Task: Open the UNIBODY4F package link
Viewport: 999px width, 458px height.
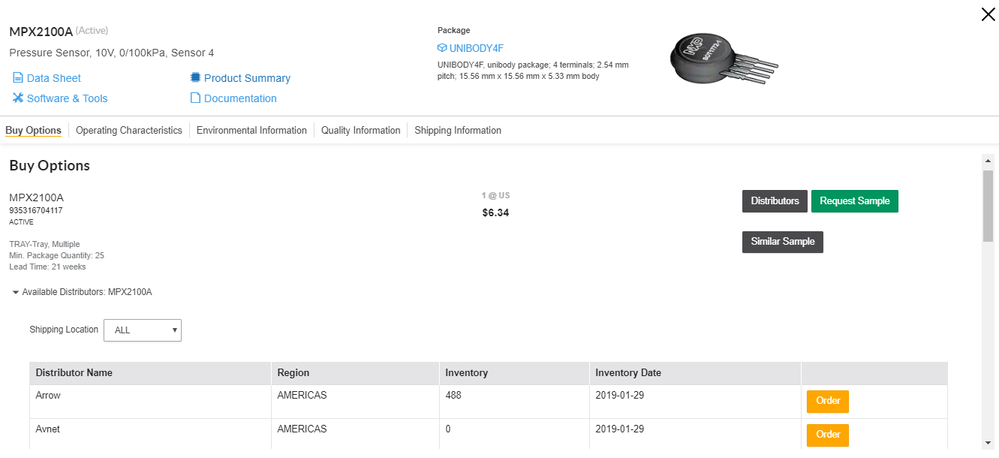Action: point(477,48)
